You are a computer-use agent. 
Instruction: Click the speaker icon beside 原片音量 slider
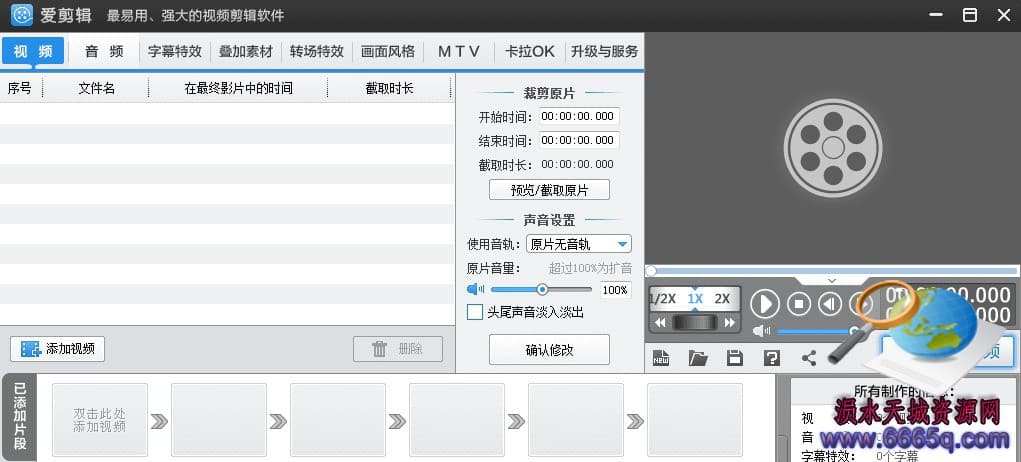(x=475, y=289)
